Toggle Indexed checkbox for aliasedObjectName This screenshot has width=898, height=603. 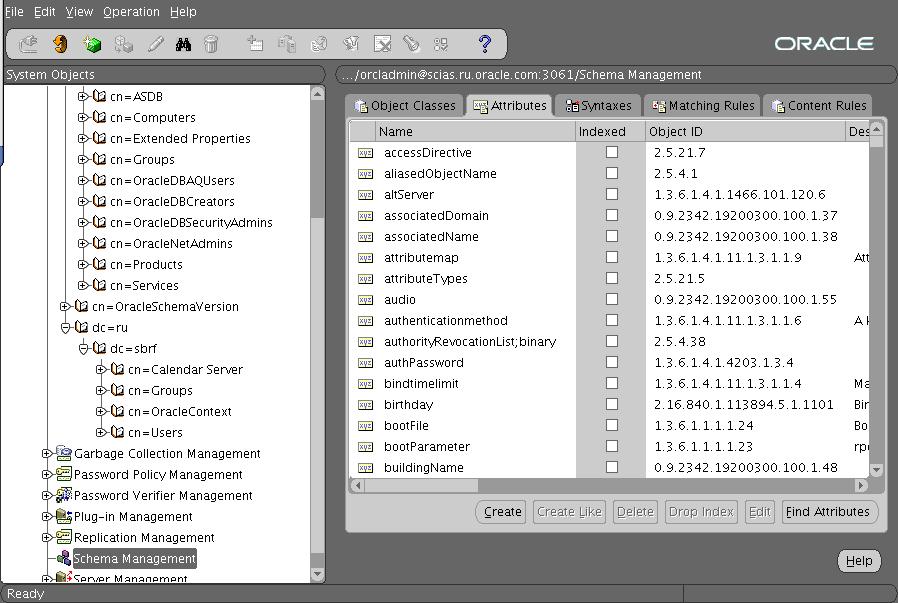(x=612, y=173)
